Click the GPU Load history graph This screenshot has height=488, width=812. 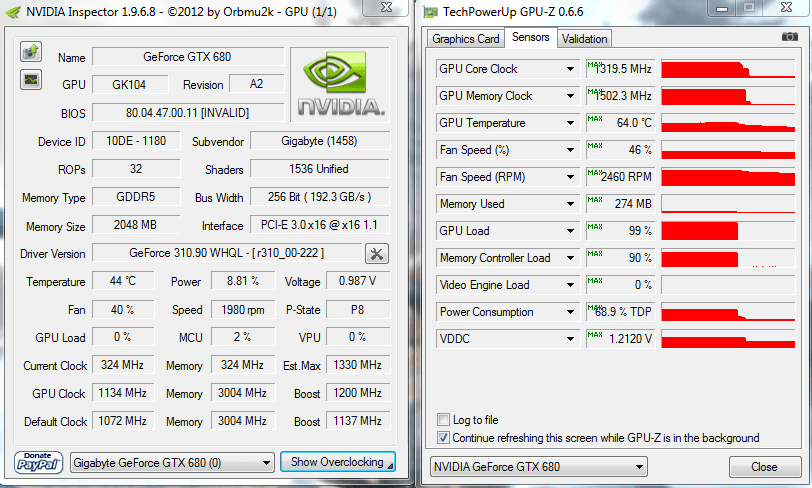coord(728,231)
